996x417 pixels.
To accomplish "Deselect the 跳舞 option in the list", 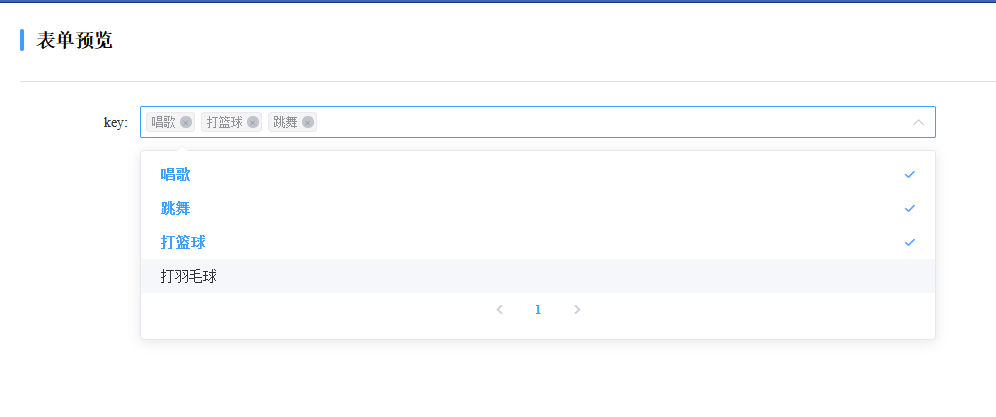I will (x=537, y=208).
